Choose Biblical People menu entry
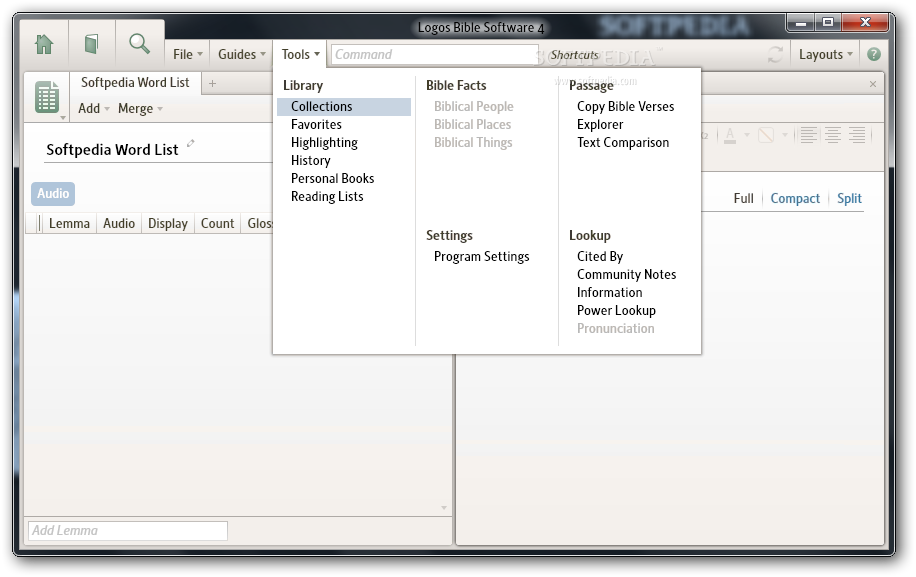 pyautogui.click(x=474, y=107)
